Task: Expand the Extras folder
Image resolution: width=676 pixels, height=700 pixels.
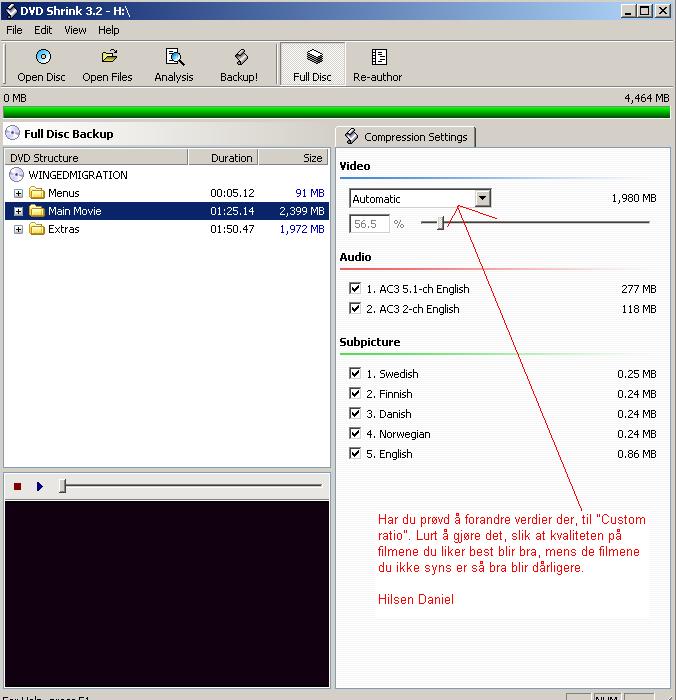Action: click(18, 229)
